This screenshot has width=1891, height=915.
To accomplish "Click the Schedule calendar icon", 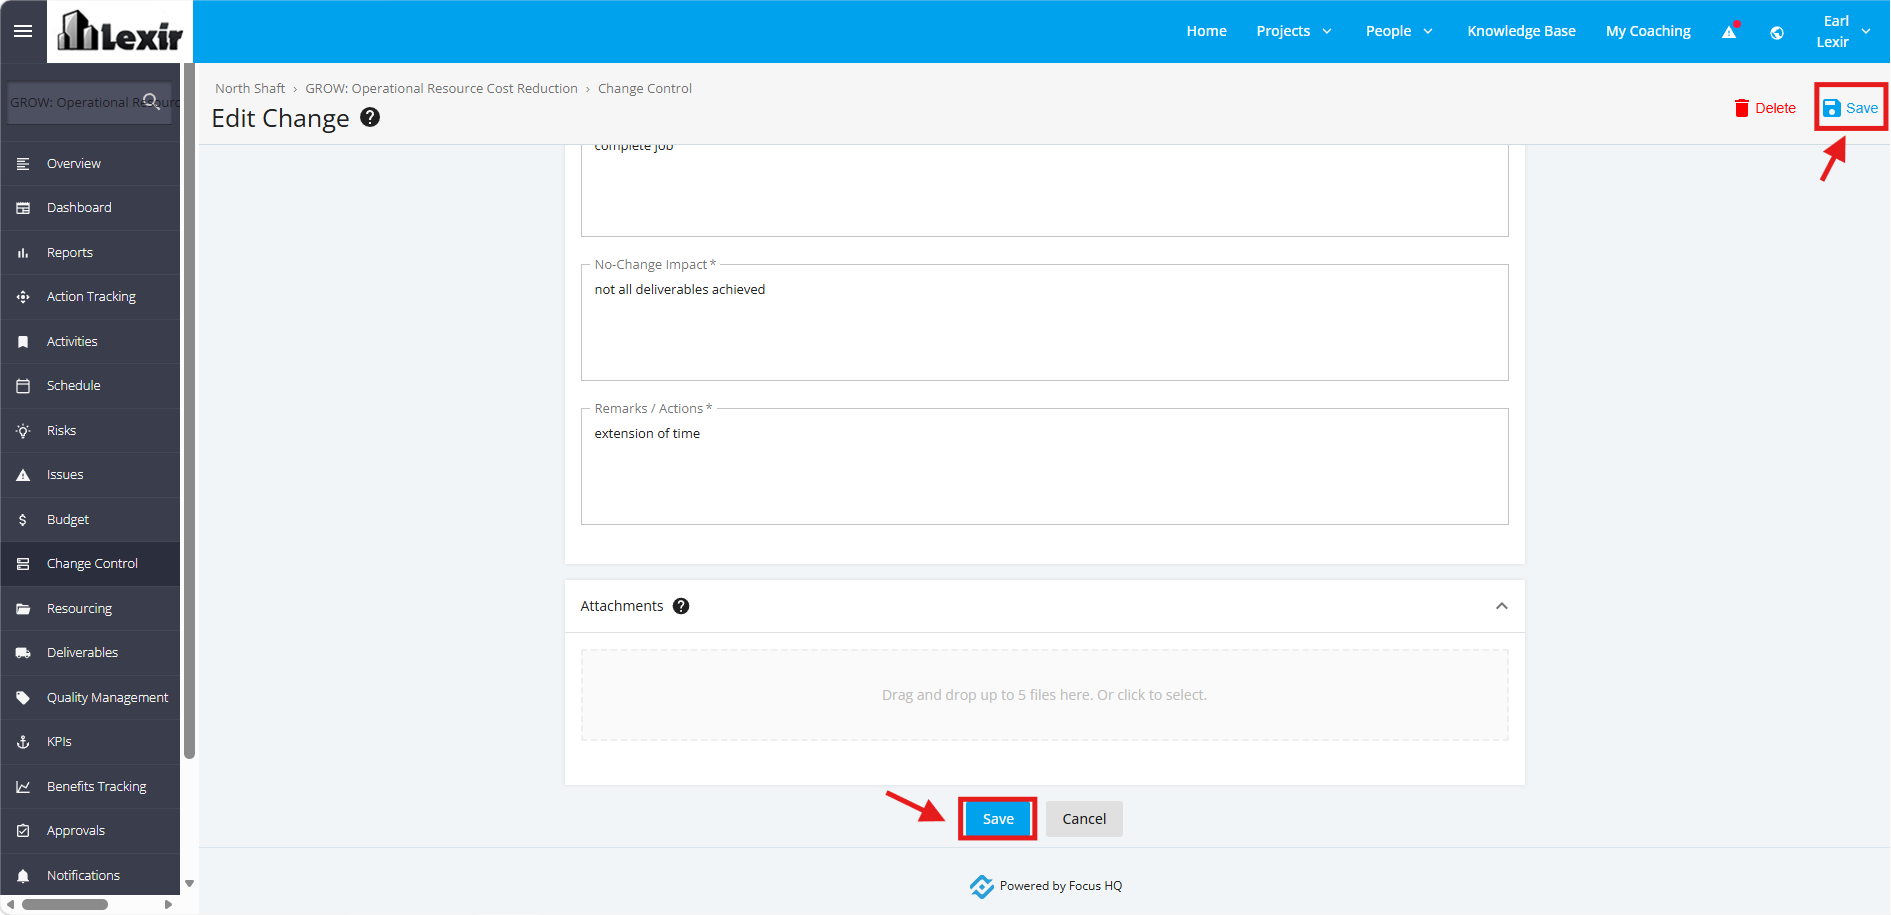I will click(x=23, y=386).
